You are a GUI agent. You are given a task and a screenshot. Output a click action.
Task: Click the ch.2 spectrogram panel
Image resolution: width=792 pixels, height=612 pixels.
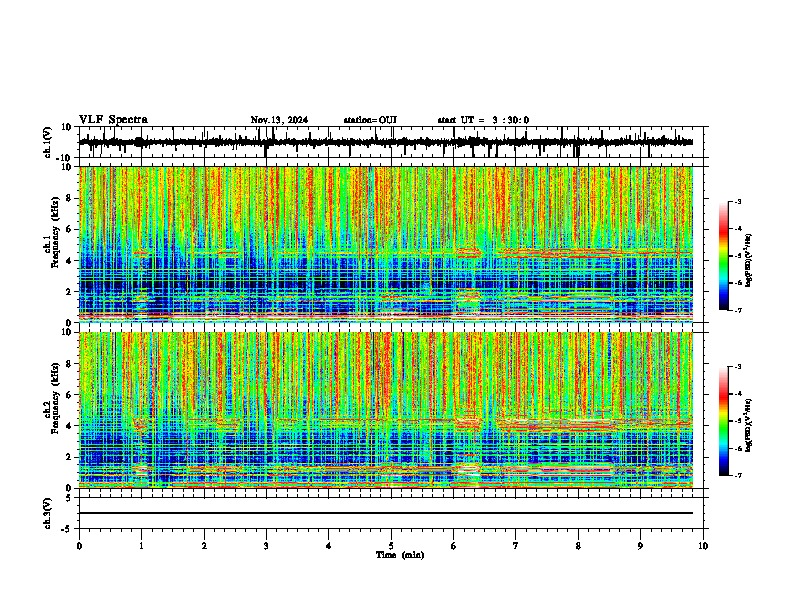tap(386, 410)
